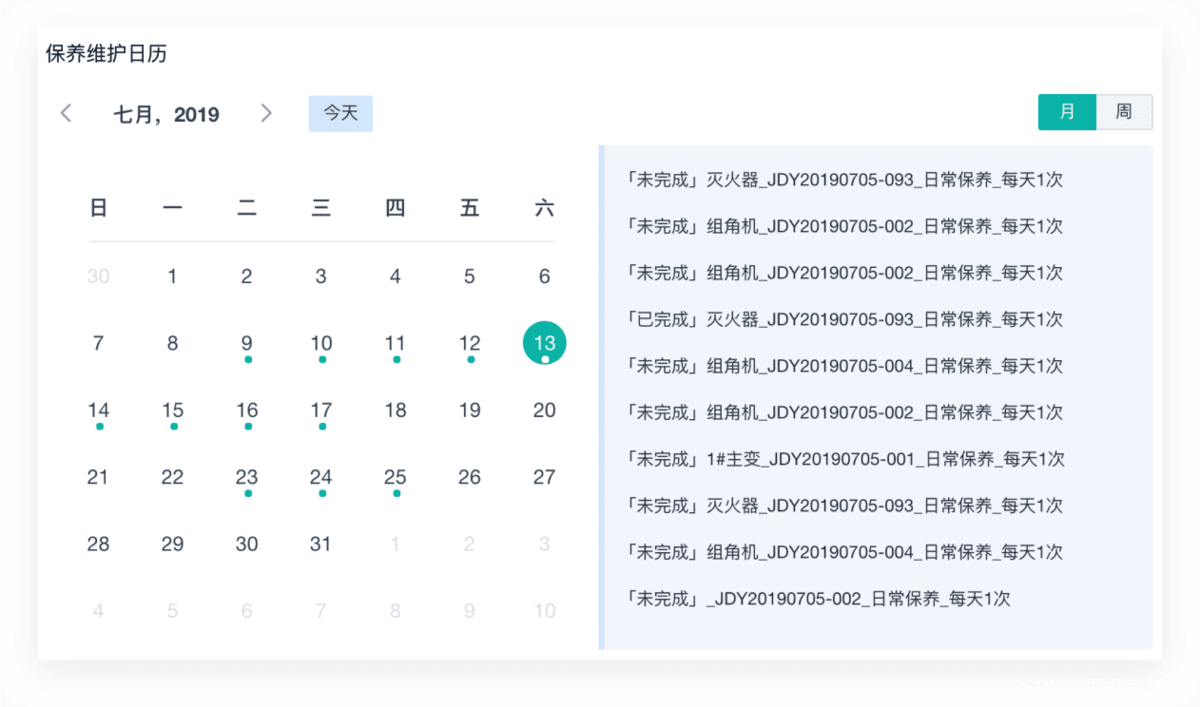Click greyed-out August 10 in last row

[544, 611]
